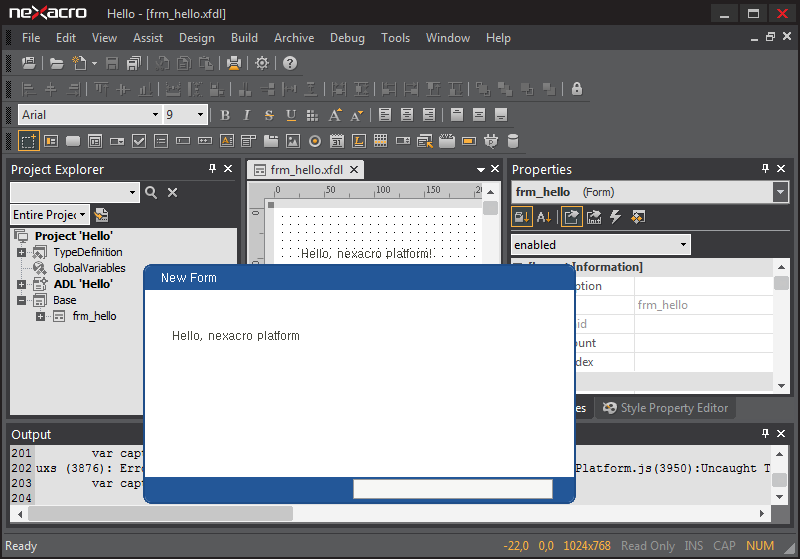Toggle the padlock lock icon
800x559 pixels.
coord(577,89)
